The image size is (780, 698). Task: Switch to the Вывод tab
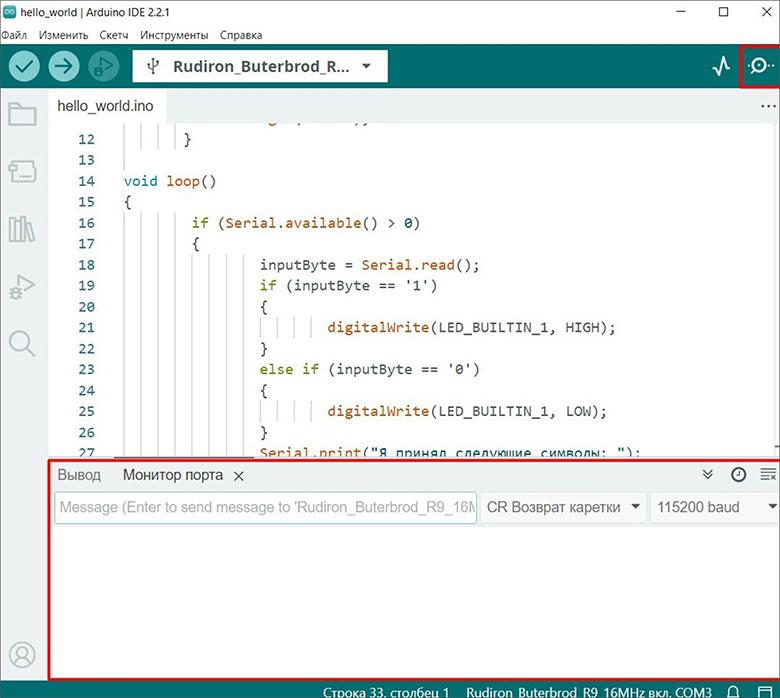point(79,475)
